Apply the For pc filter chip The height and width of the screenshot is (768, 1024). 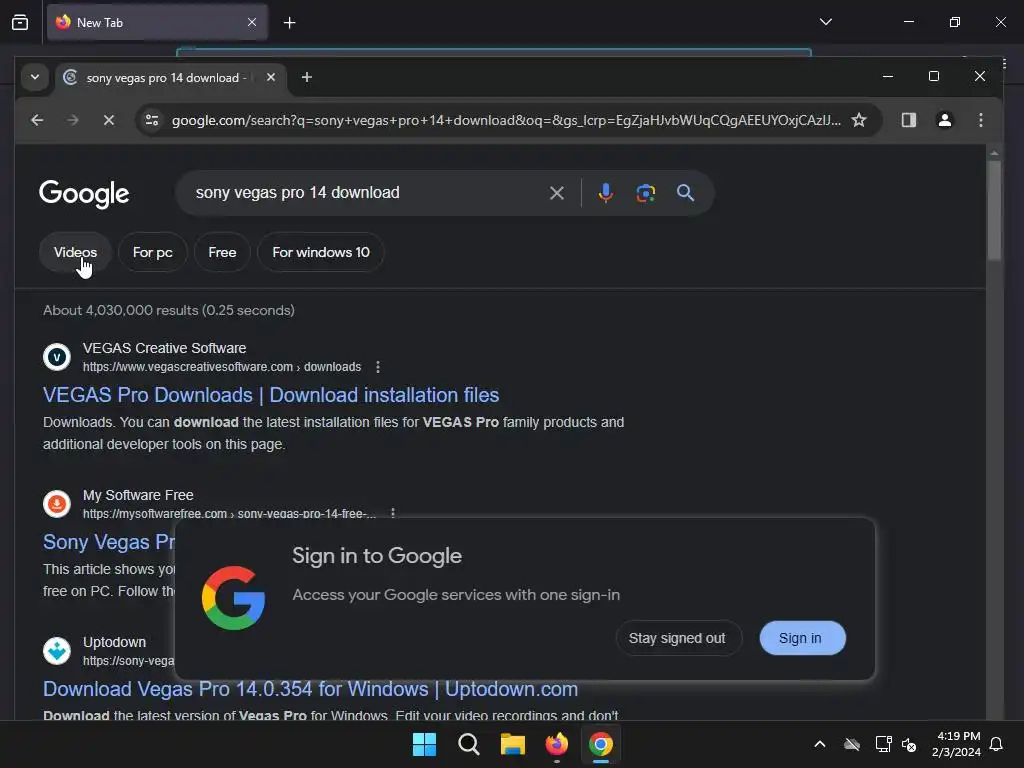click(x=153, y=252)
